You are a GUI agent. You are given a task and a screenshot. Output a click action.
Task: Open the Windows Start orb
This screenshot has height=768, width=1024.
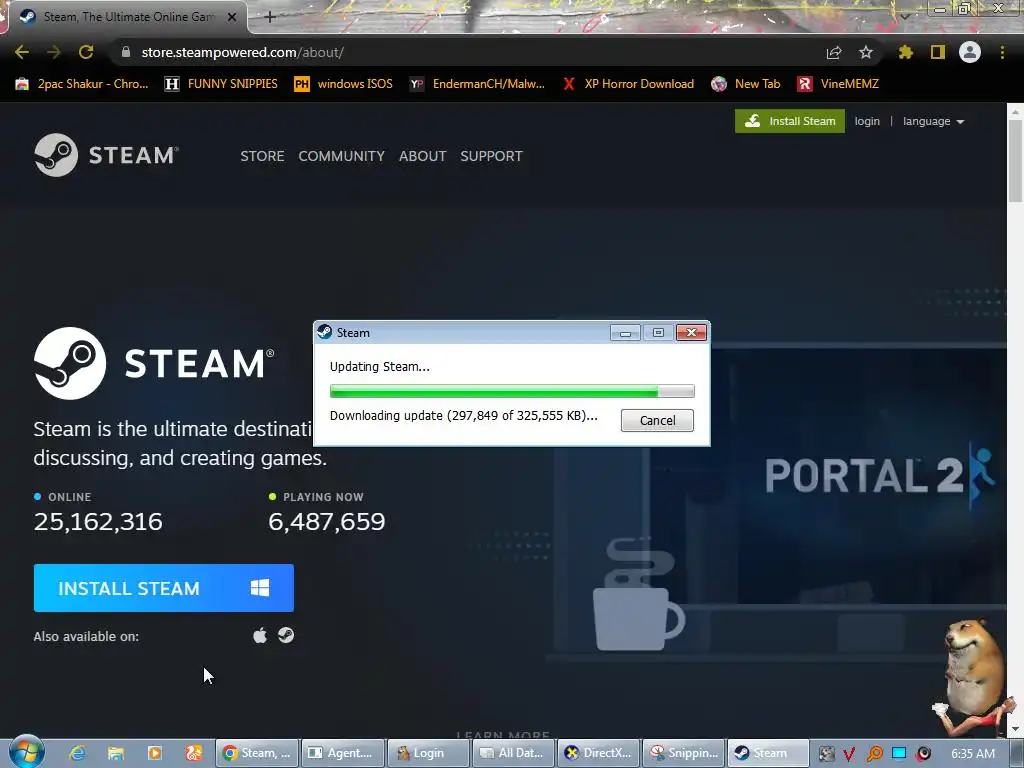tap(26, 752)
